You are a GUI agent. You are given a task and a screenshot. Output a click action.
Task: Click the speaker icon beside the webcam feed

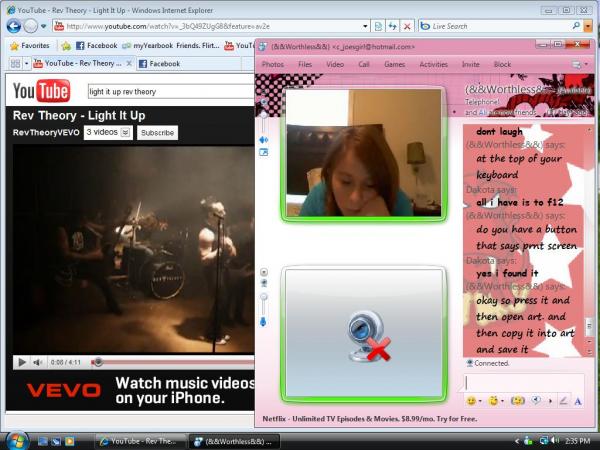(264, 140)
